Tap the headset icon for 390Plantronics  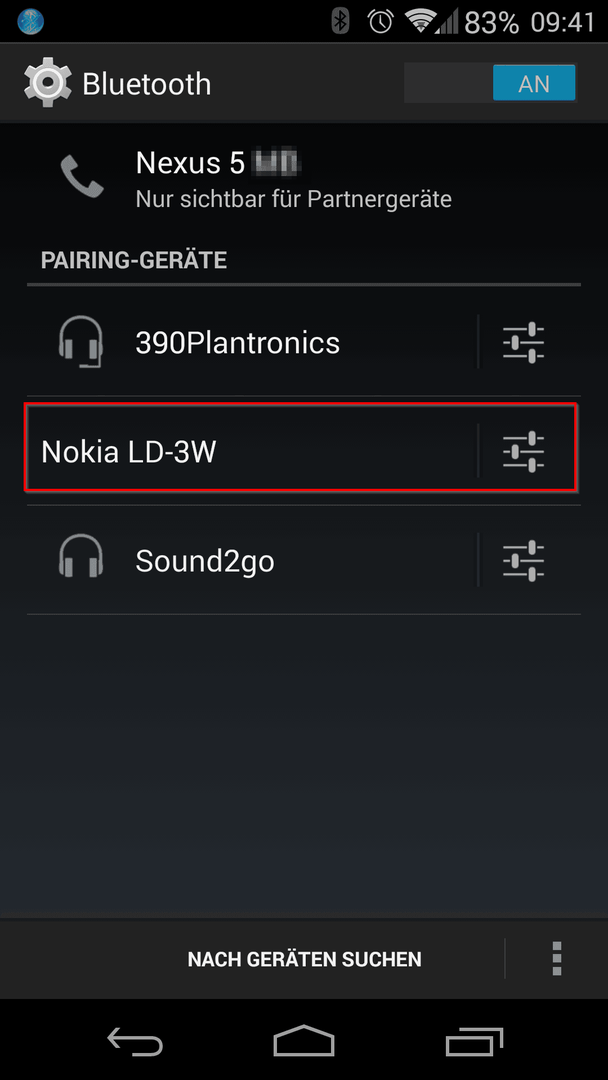81,342
